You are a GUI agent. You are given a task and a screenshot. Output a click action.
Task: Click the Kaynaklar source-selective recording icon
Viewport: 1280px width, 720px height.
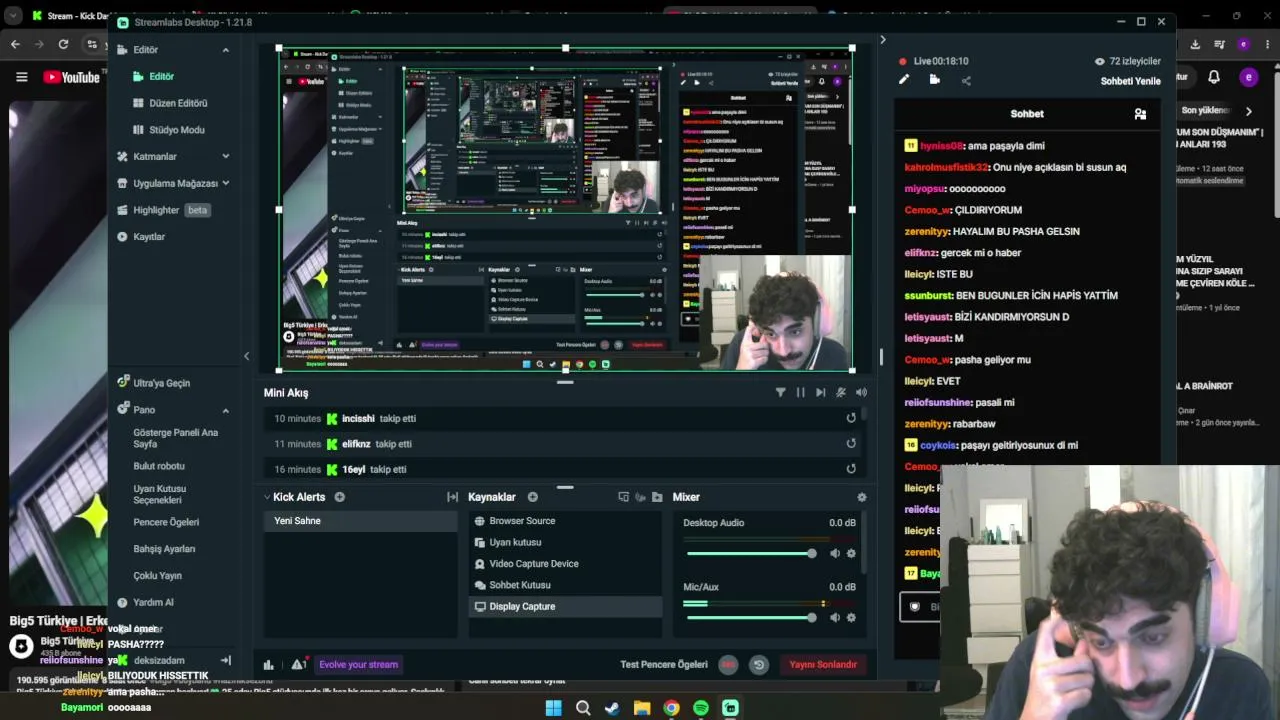[624, 497]
